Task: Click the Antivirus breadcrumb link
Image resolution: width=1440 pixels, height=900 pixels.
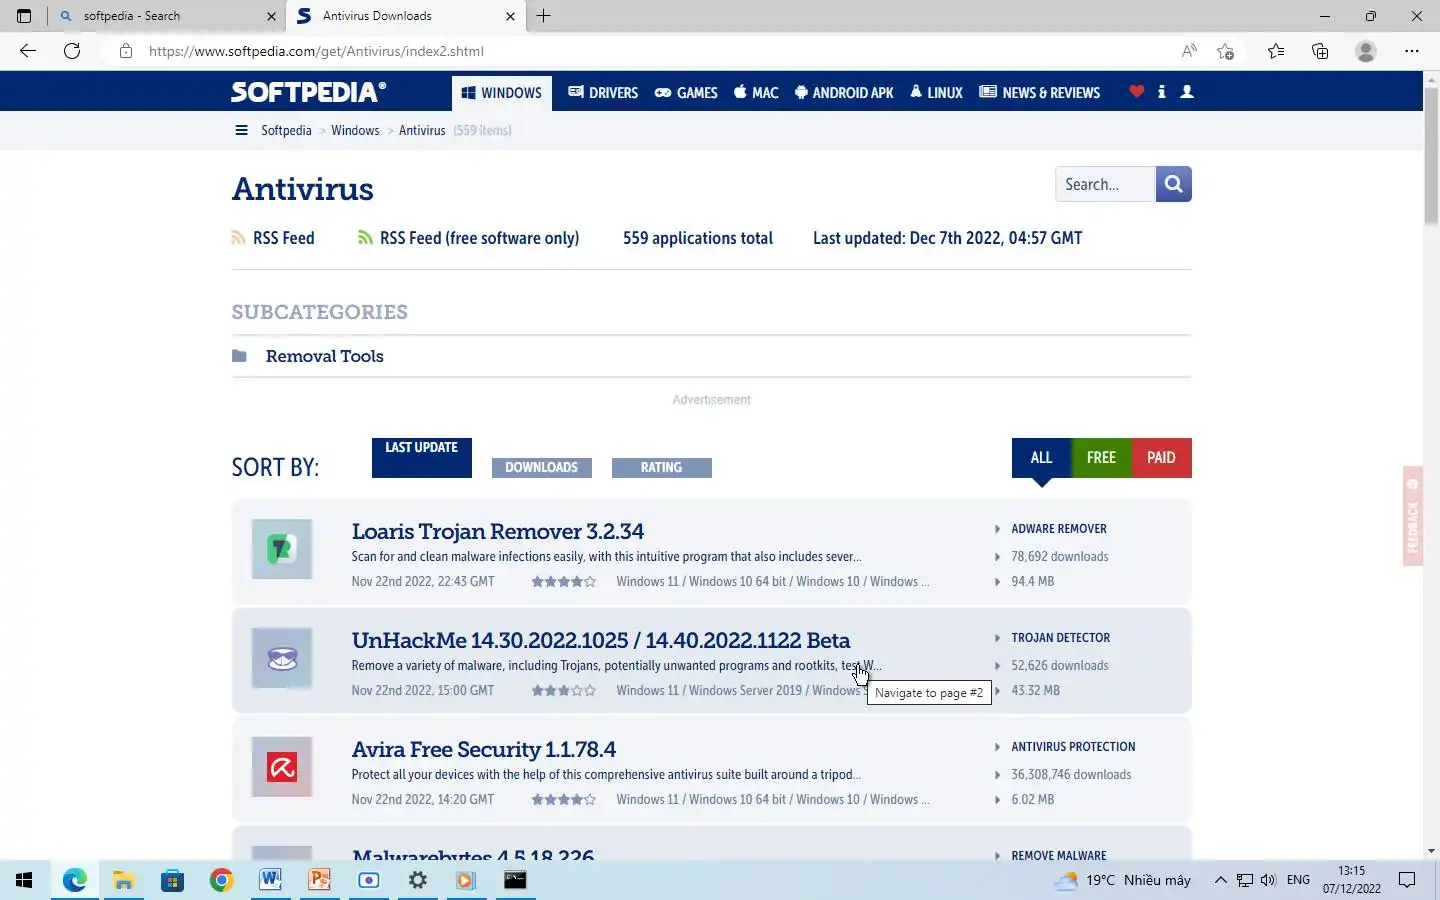Action: [422, 130]
